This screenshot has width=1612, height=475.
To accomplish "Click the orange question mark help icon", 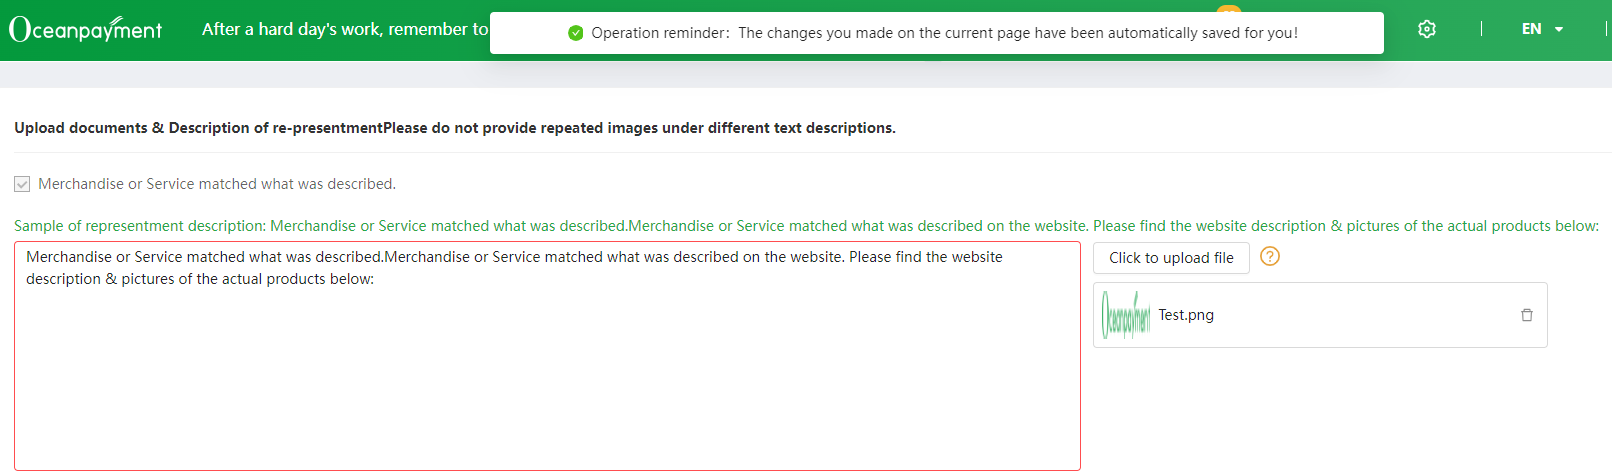I will tap(1270, 256).
